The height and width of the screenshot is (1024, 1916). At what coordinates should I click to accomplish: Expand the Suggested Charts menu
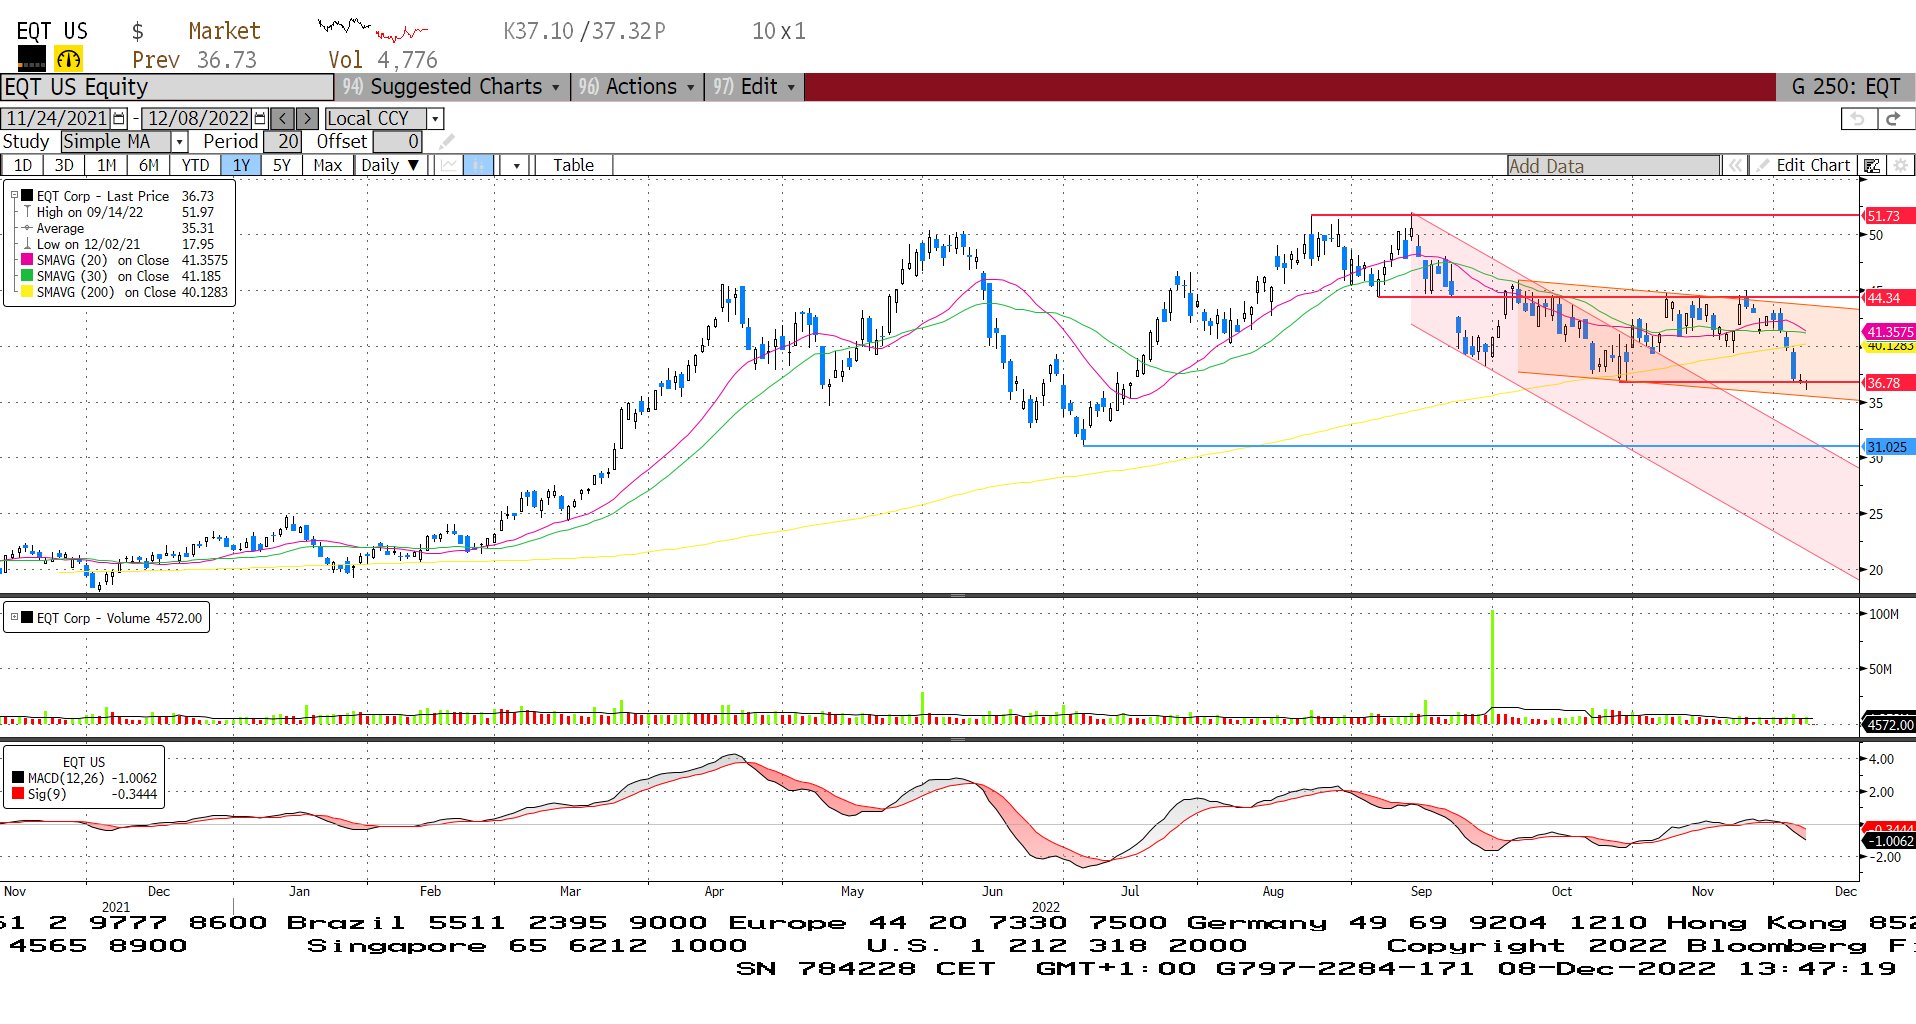point(451,87)
